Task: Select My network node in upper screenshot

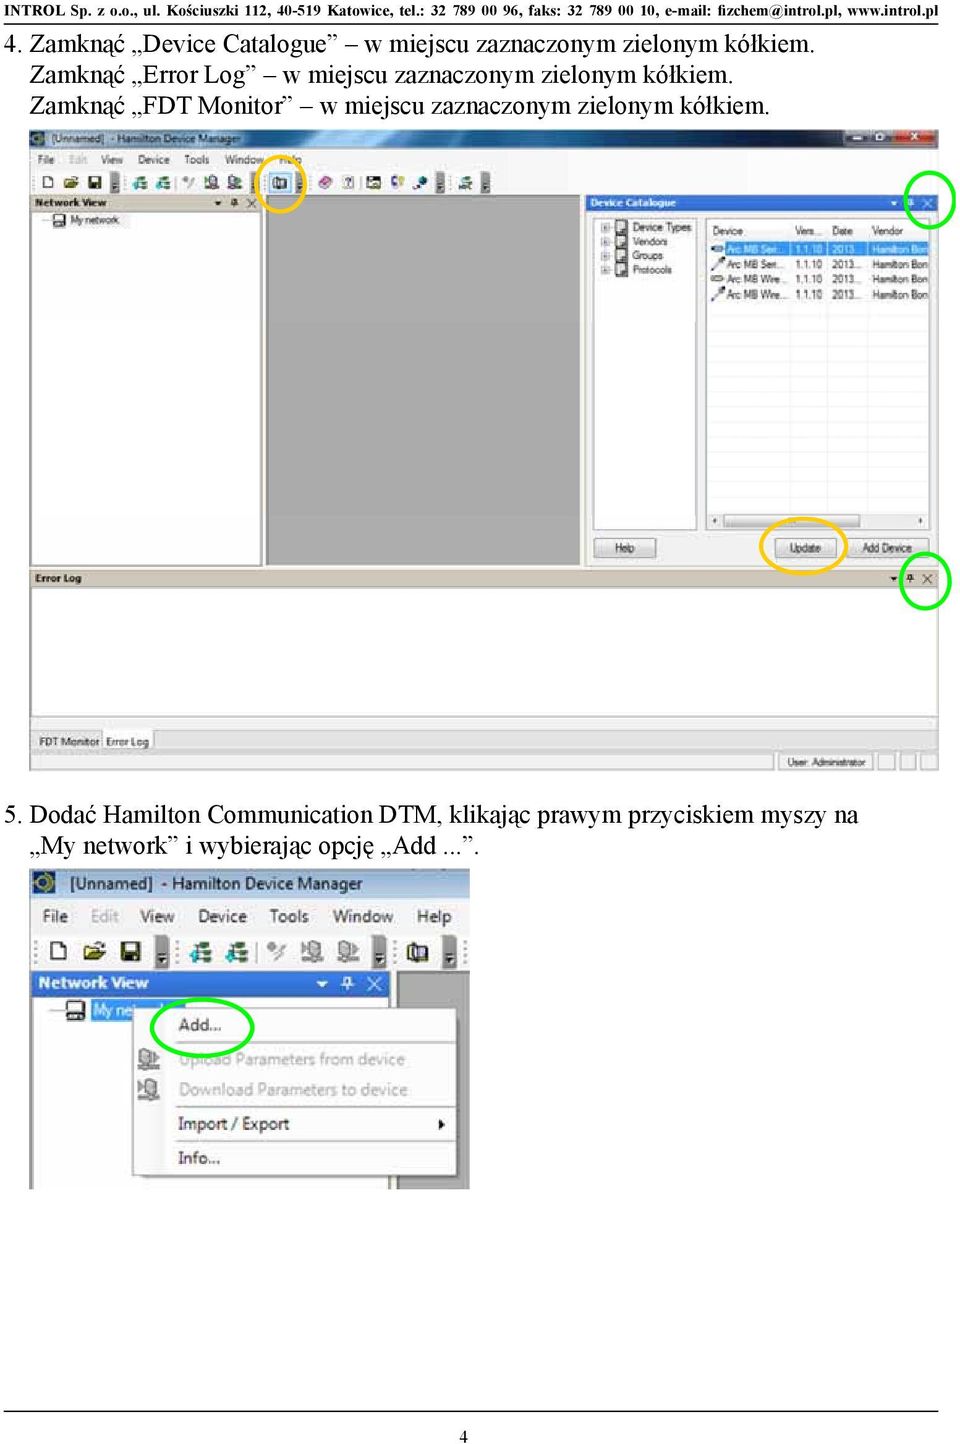Action: click(95, 220)
